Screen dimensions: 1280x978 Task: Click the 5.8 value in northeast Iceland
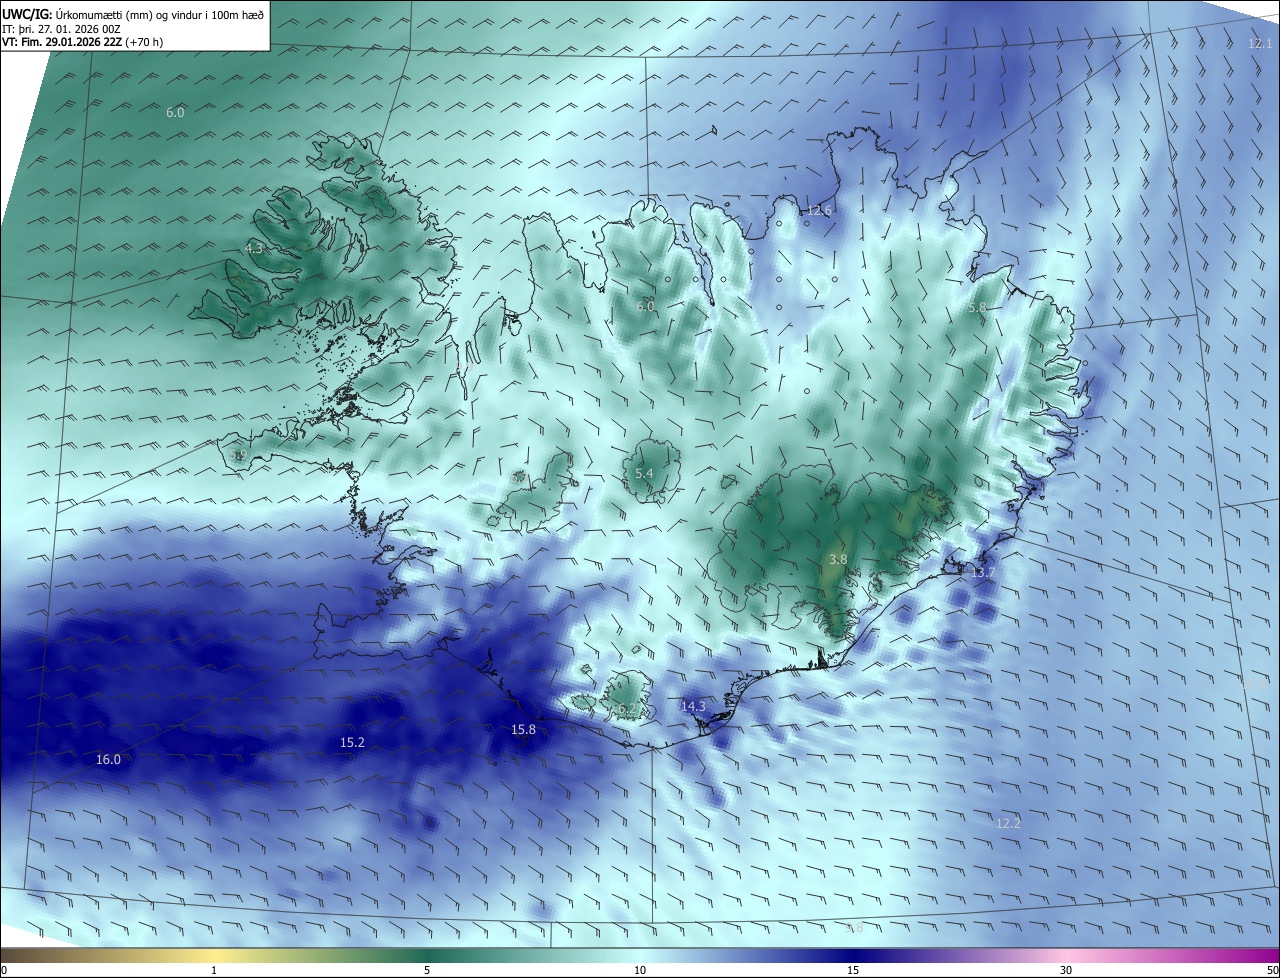[x=977, y=308]
